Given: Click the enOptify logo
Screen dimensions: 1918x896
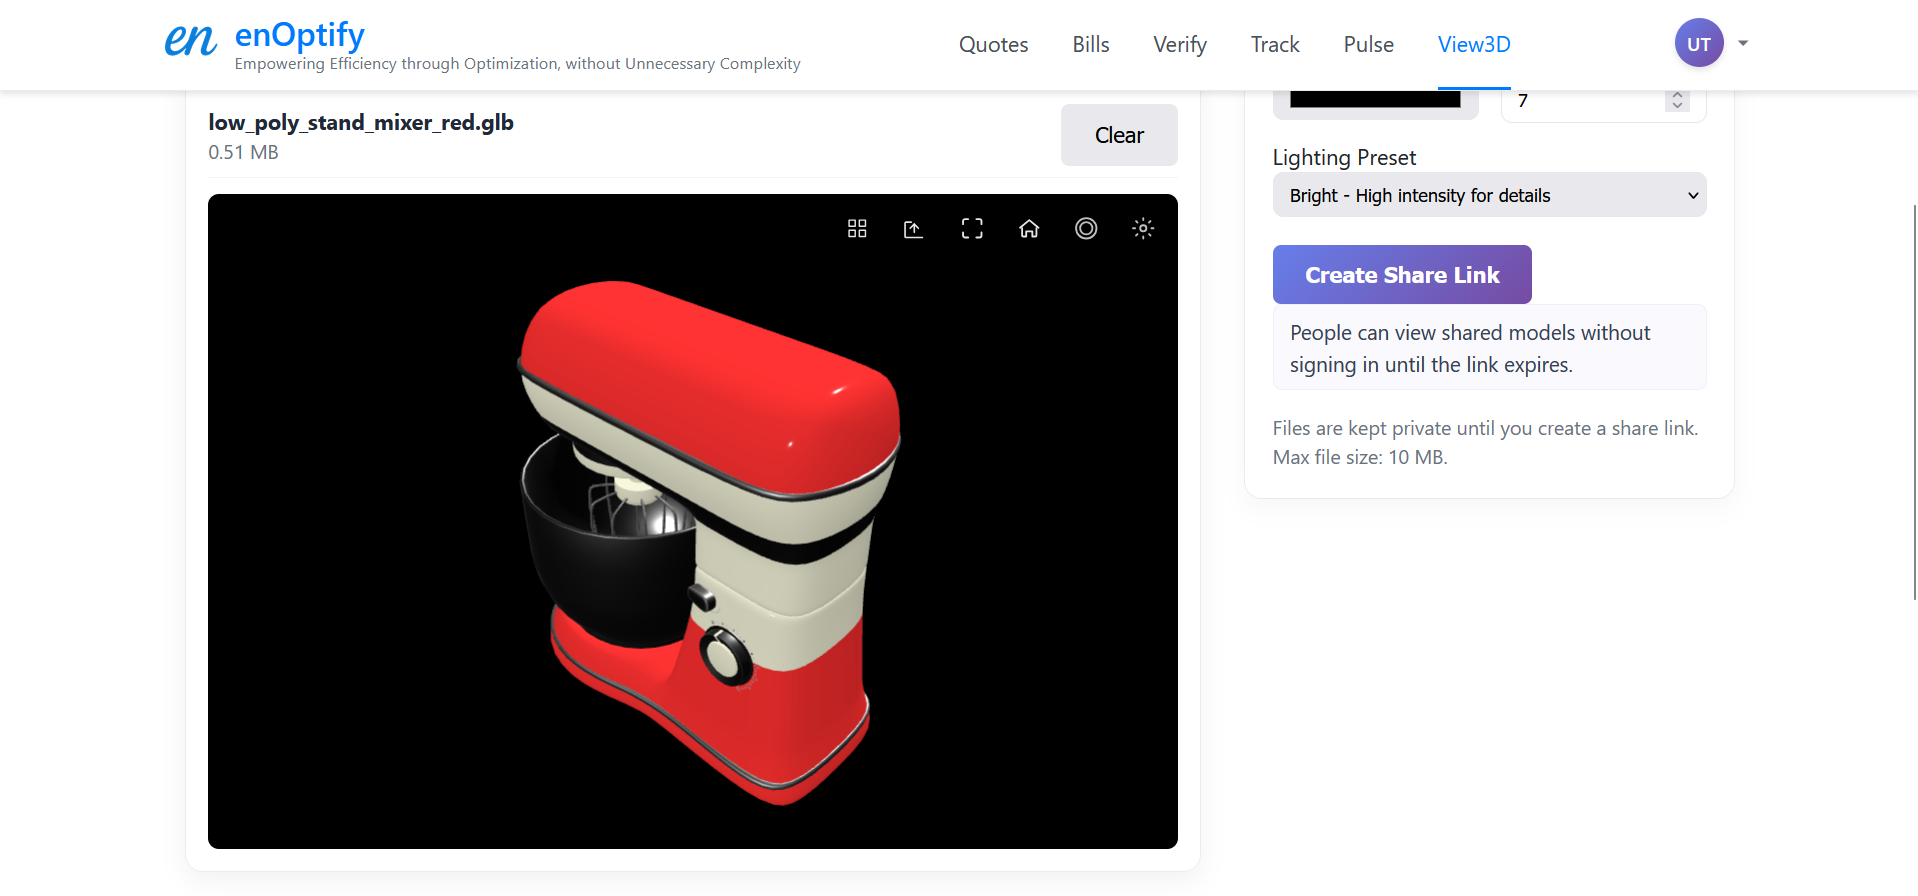Looking at the screenshot, I should [x=190, y=42].
